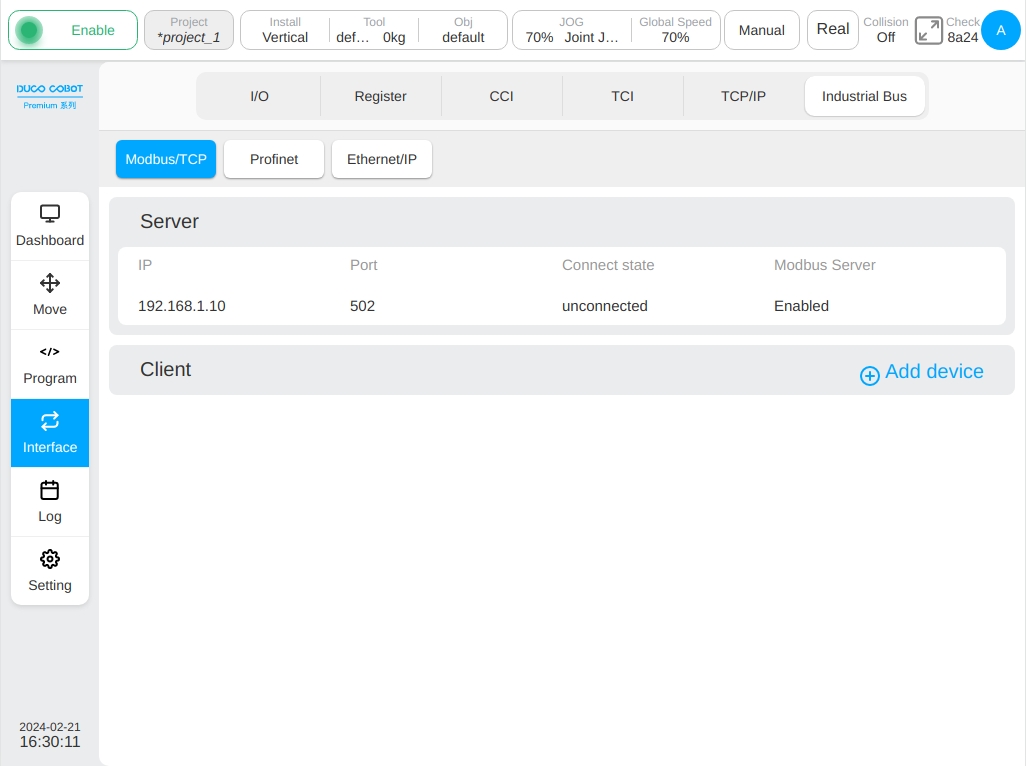The width and height of the screenshot is (1026, 766).
Task: Click the unconnected state value
Action: [x=605, y=306]
